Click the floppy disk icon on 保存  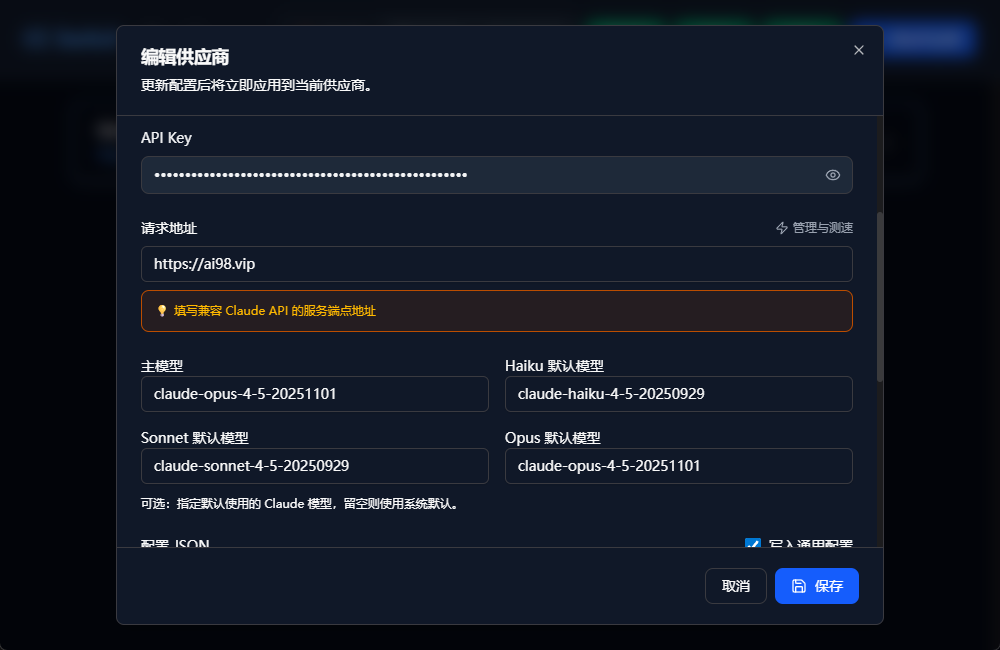point(798,586)
